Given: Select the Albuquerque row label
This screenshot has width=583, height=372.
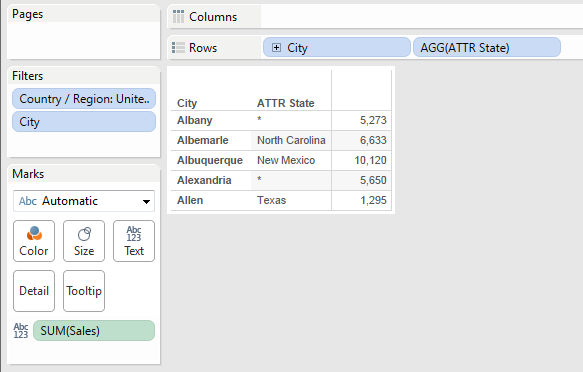Looking at the screenshot, I should coord(210,160).
